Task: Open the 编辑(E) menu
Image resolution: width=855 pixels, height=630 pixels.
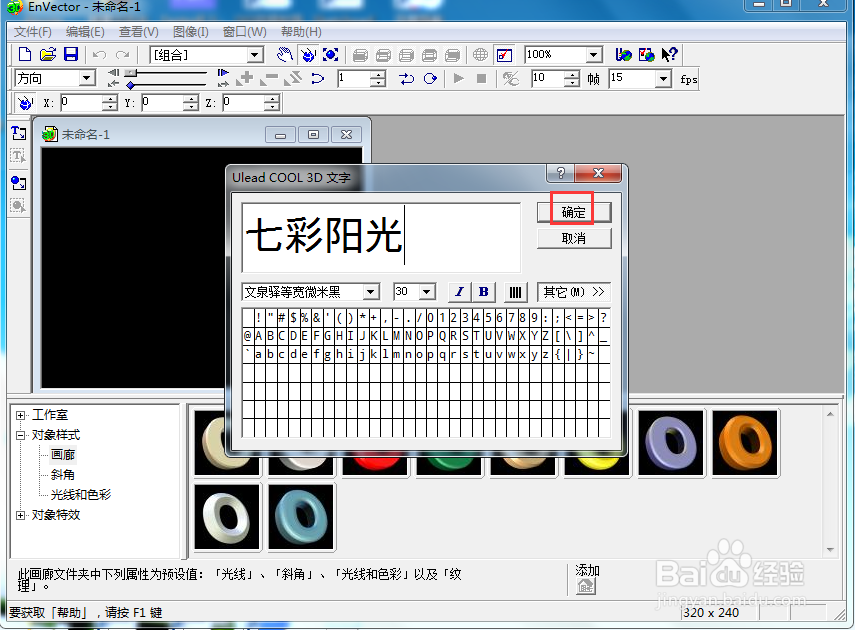Action: pyautogui.click(x=85, y=32)
